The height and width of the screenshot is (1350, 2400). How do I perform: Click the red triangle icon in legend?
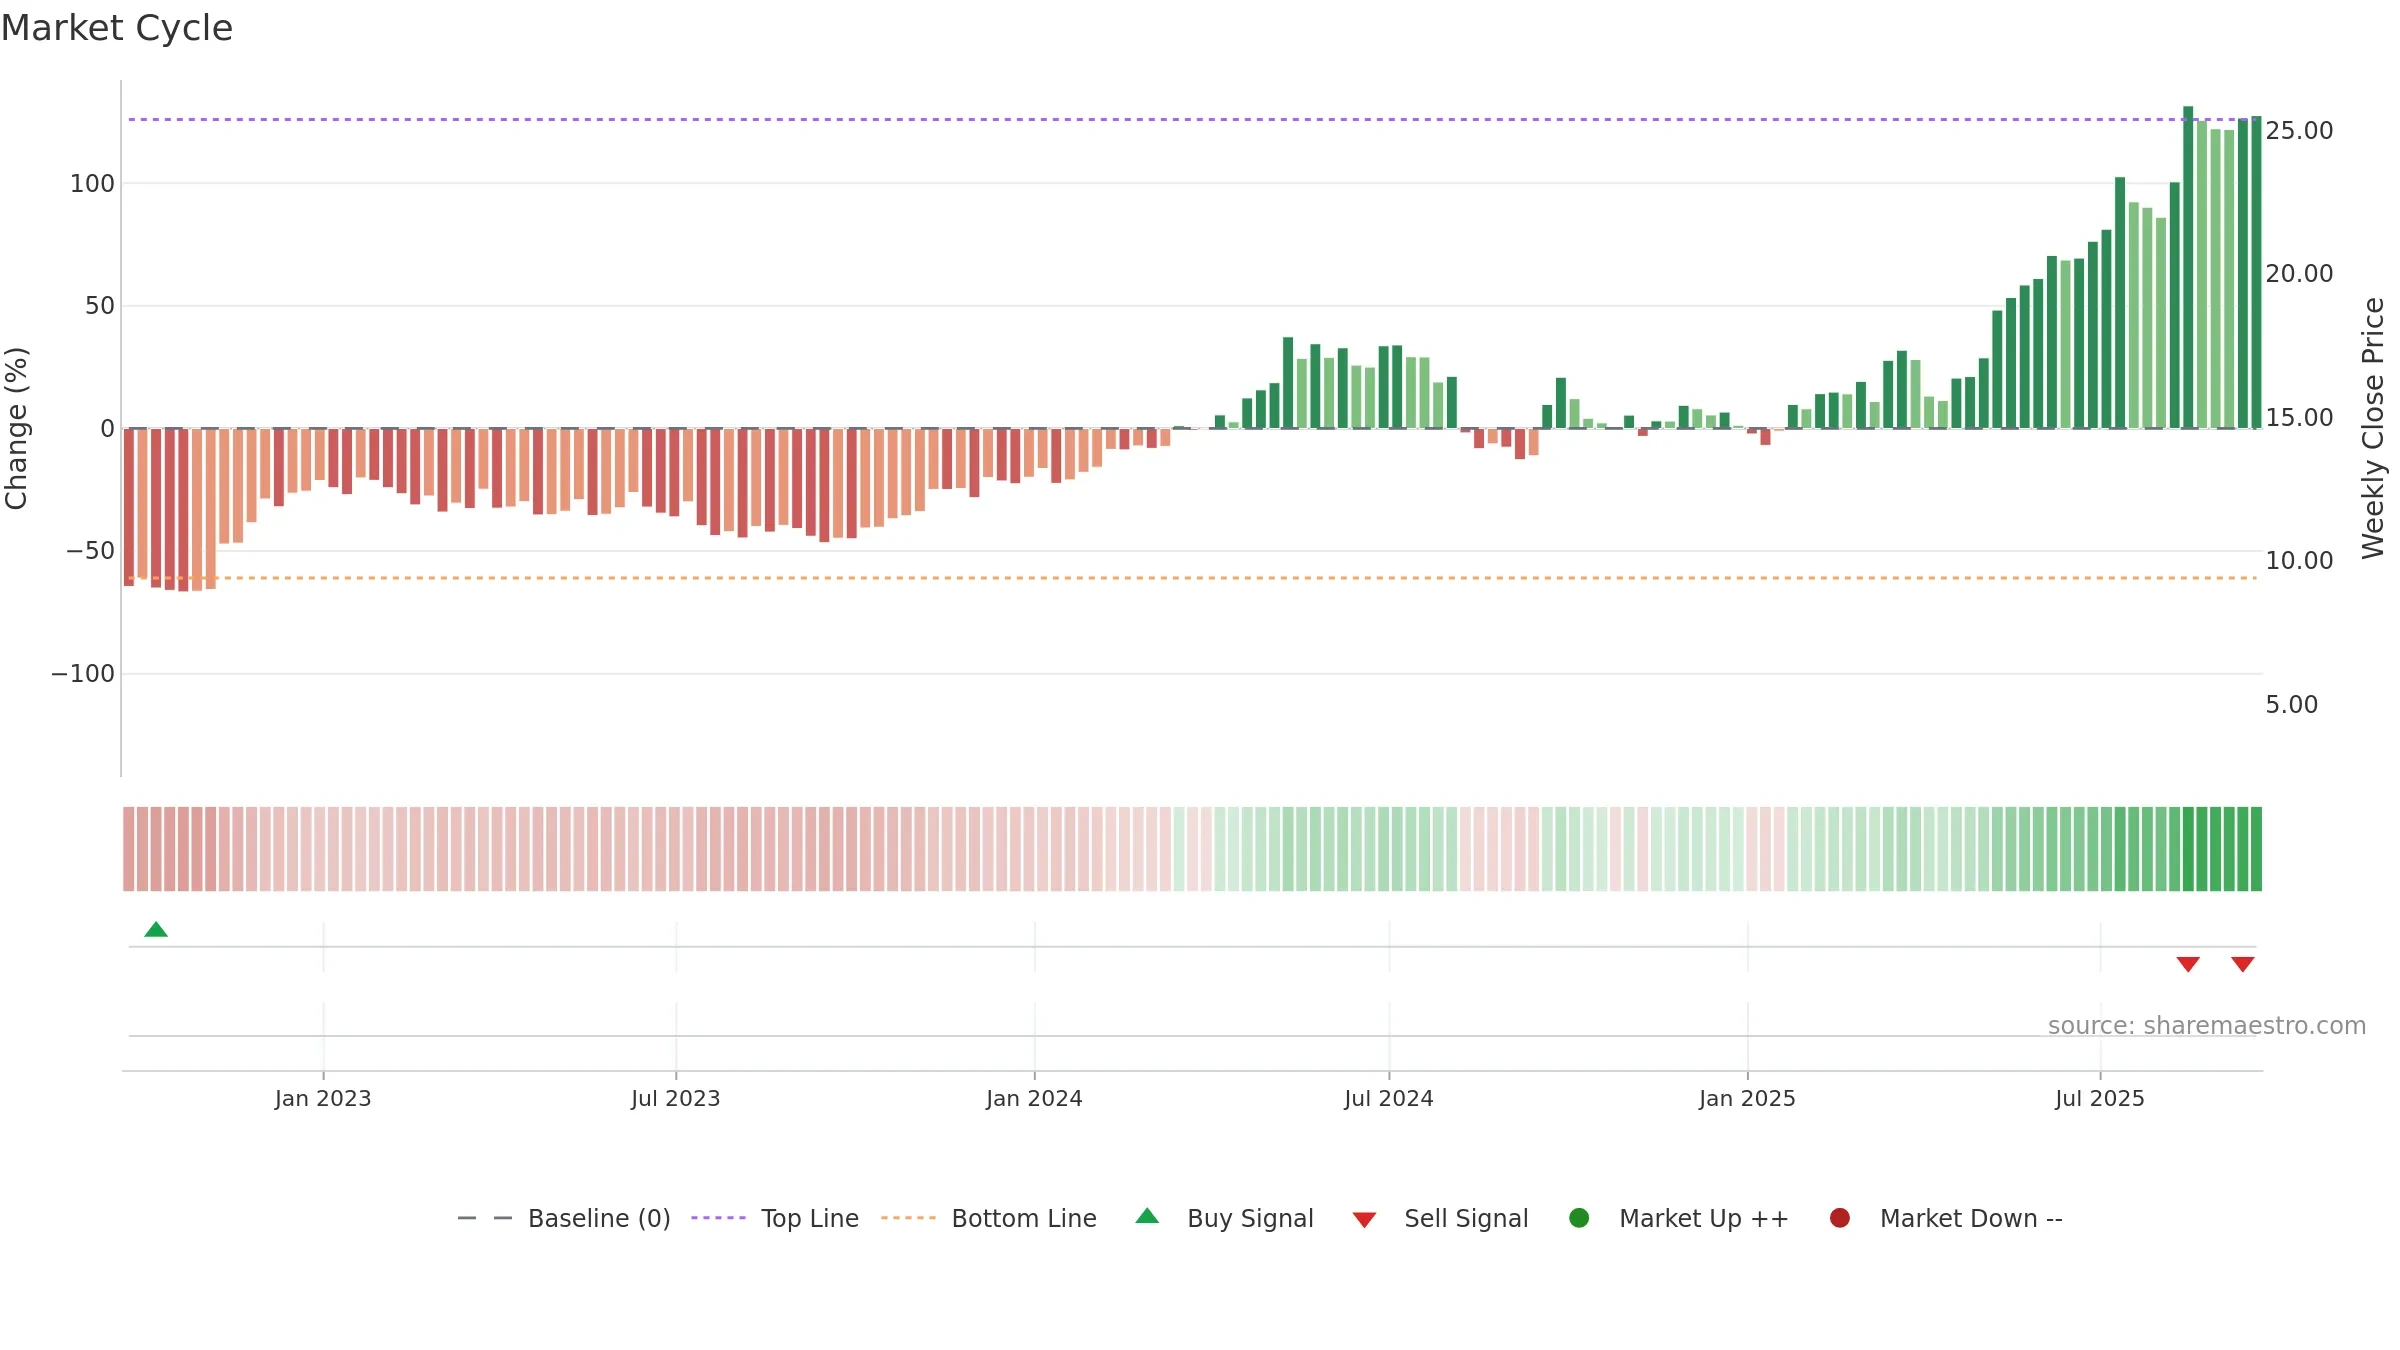click(x=1365, y=1220)
